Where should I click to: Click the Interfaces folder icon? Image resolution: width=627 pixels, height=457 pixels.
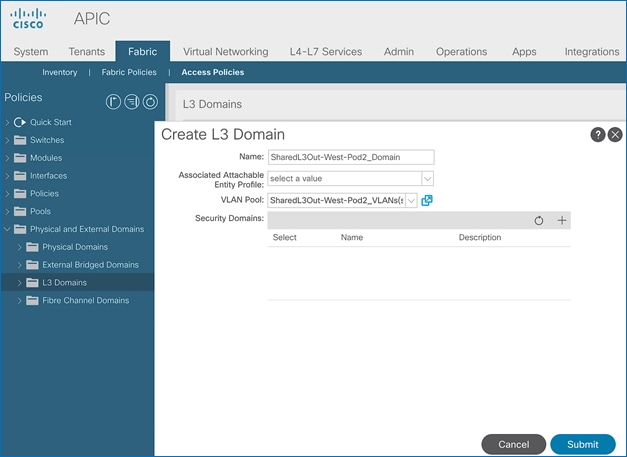(20, 176)
